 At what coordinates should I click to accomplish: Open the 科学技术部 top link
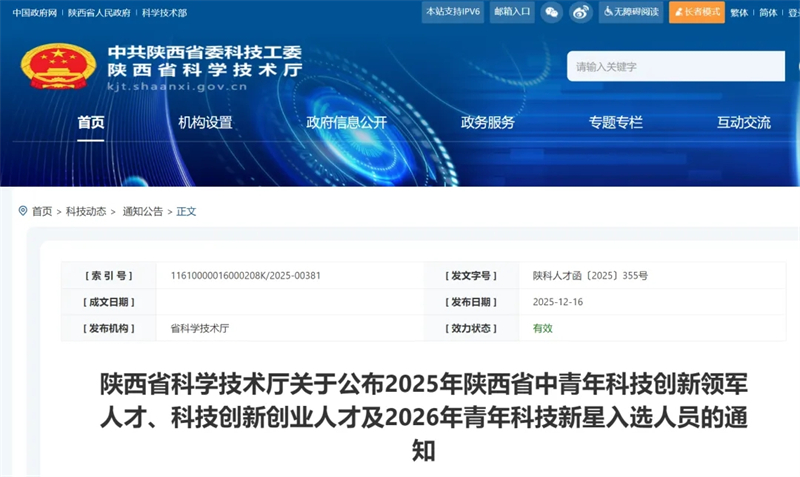coord(164,13)
